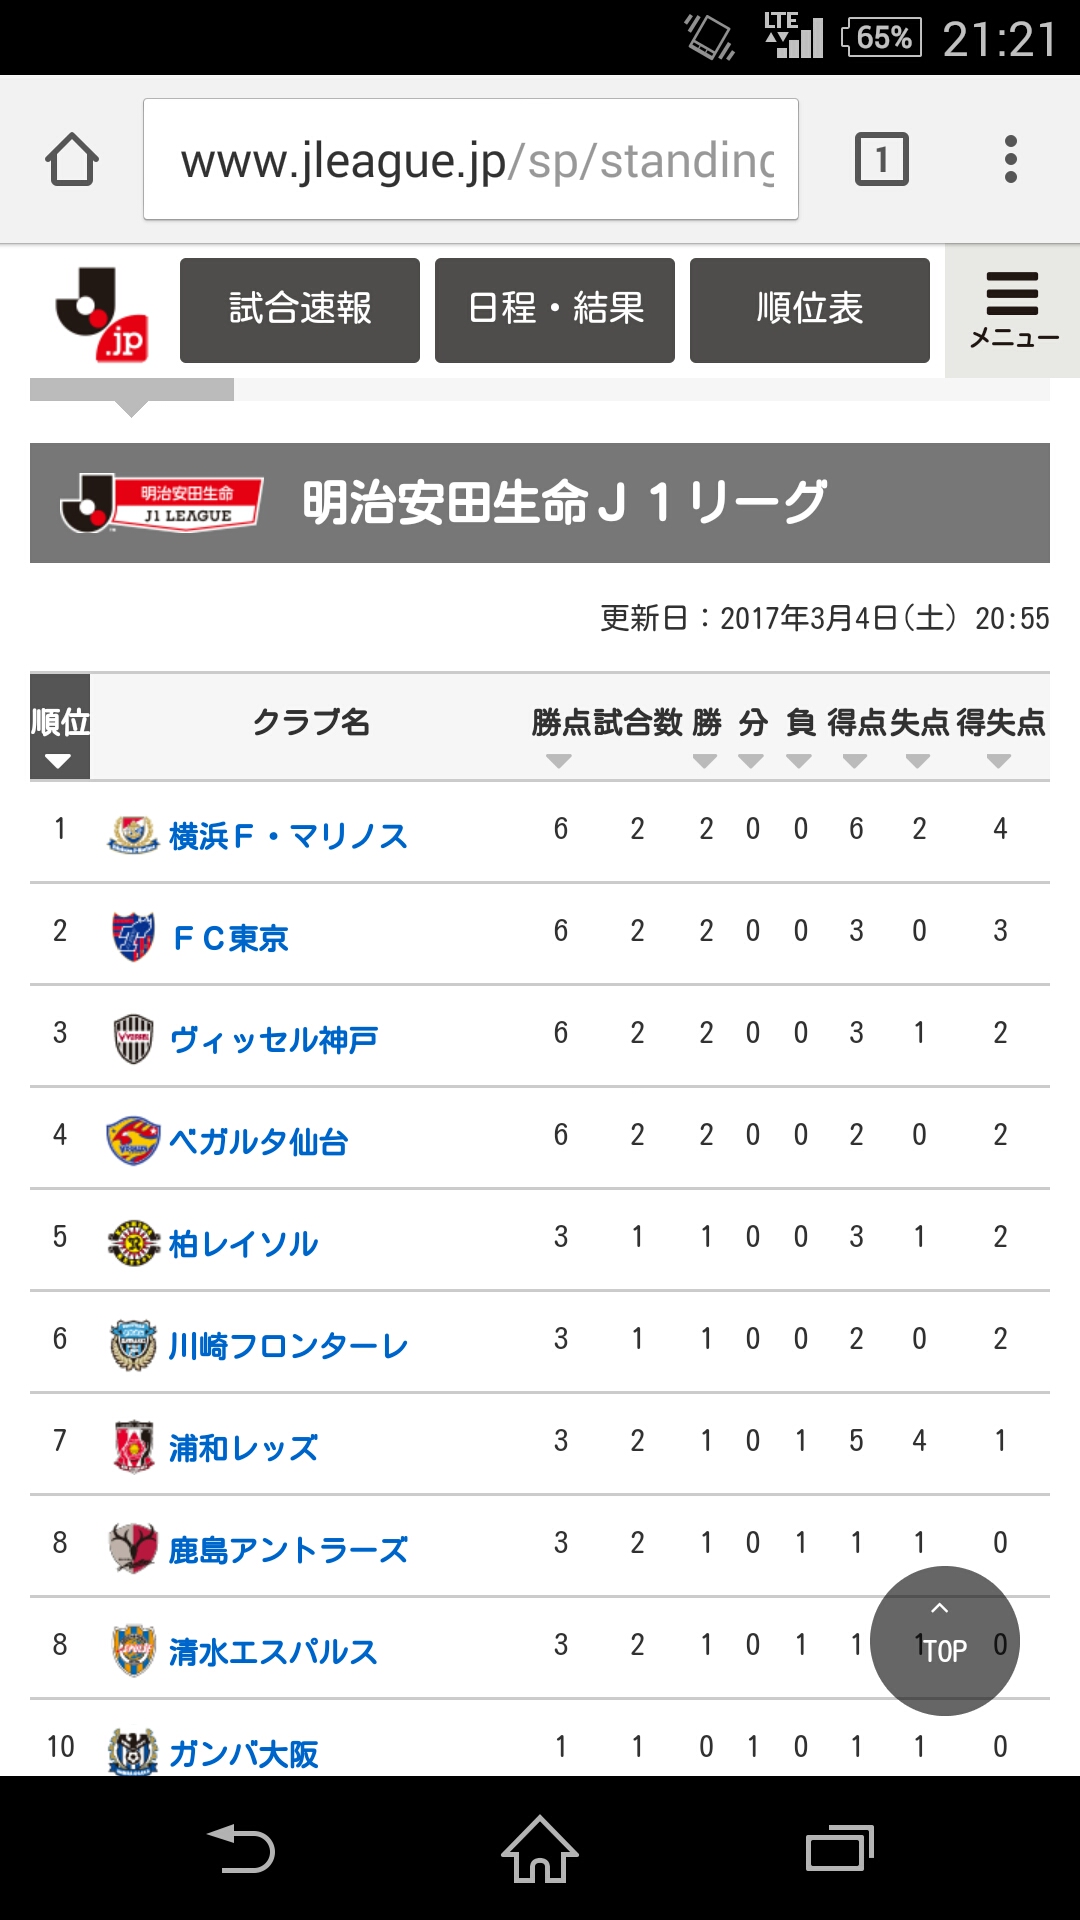Select the 順位表 tab
Viewport: 1080px width, 1920px height.
[x=810, y=310]
